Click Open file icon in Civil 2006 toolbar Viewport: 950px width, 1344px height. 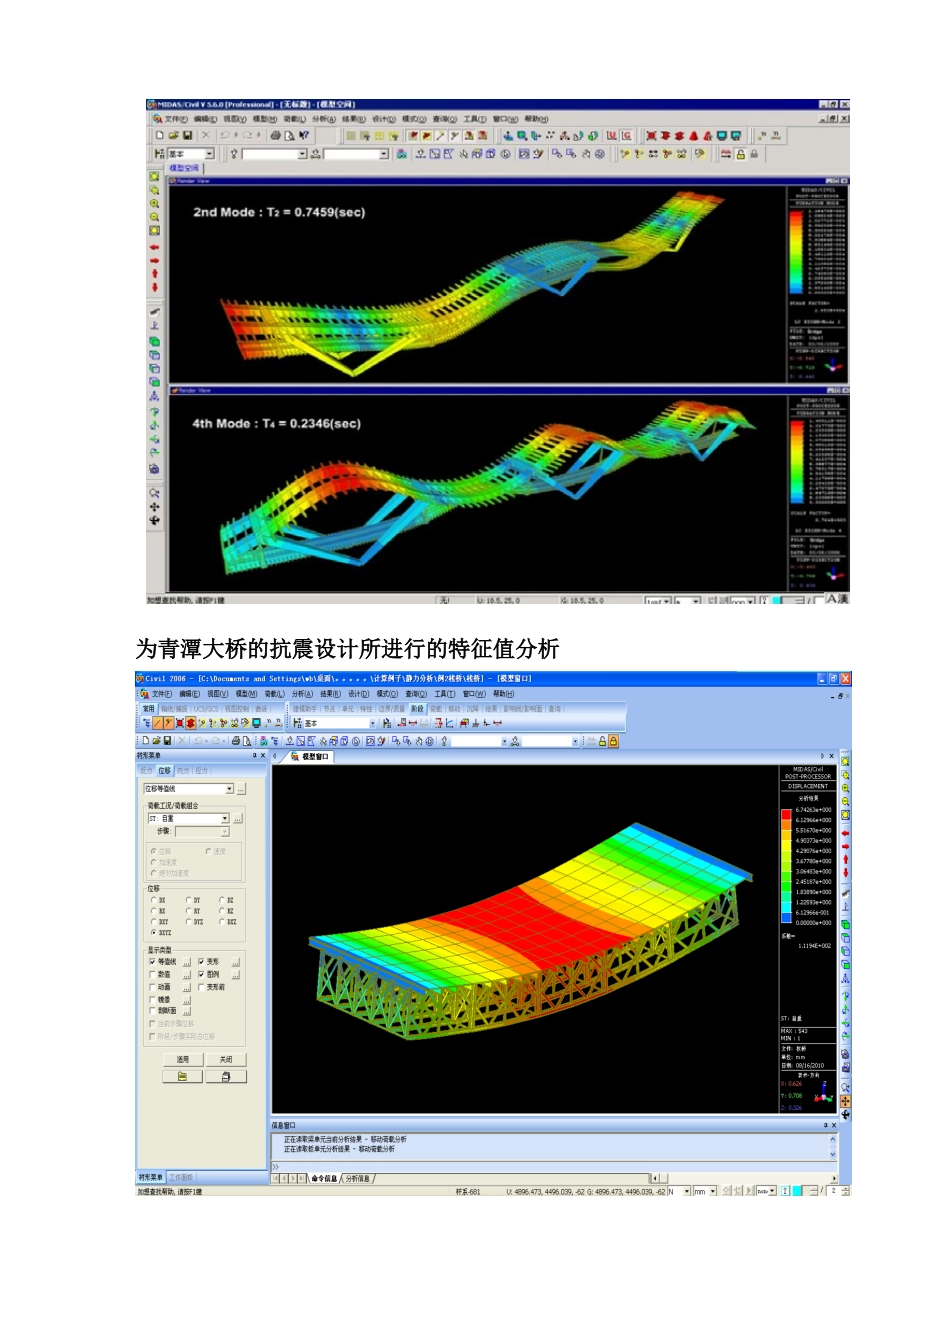pos(156,741)
